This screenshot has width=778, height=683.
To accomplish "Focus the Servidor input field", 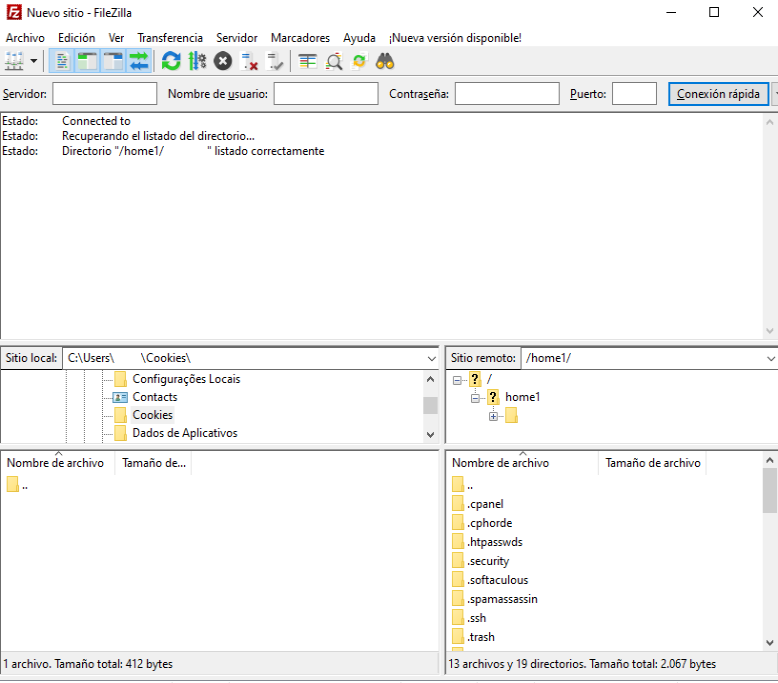I will (x=105, y=94).
